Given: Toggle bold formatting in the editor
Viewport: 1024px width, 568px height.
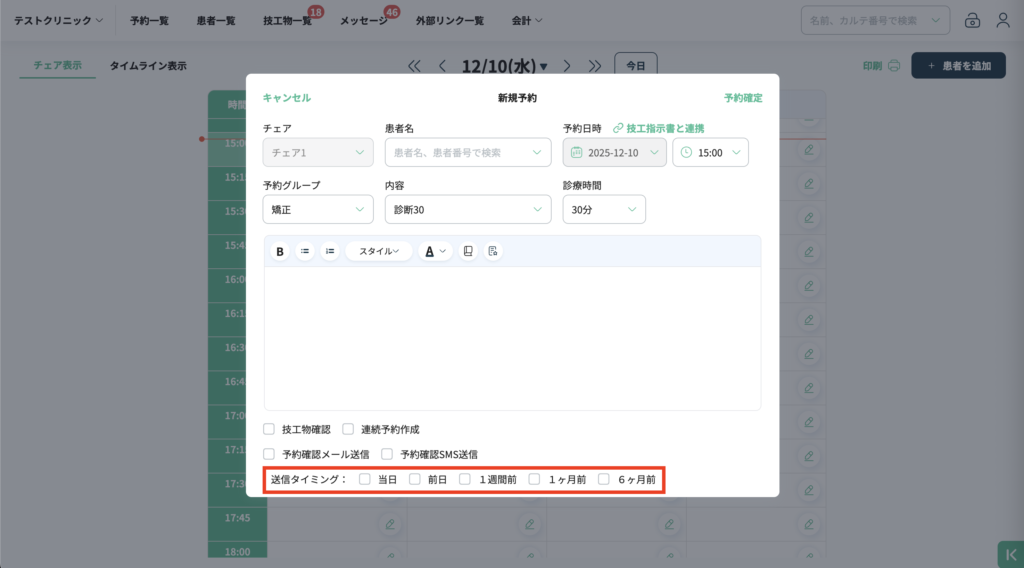Looking at the screenshot, I should (x=280, y=251).
